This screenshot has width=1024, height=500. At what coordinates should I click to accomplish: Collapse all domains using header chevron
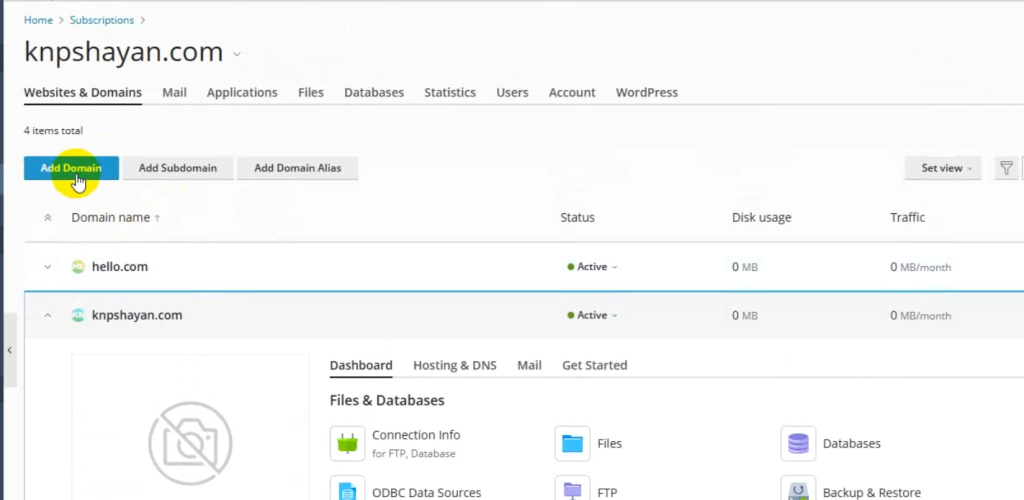click(47, 218)
